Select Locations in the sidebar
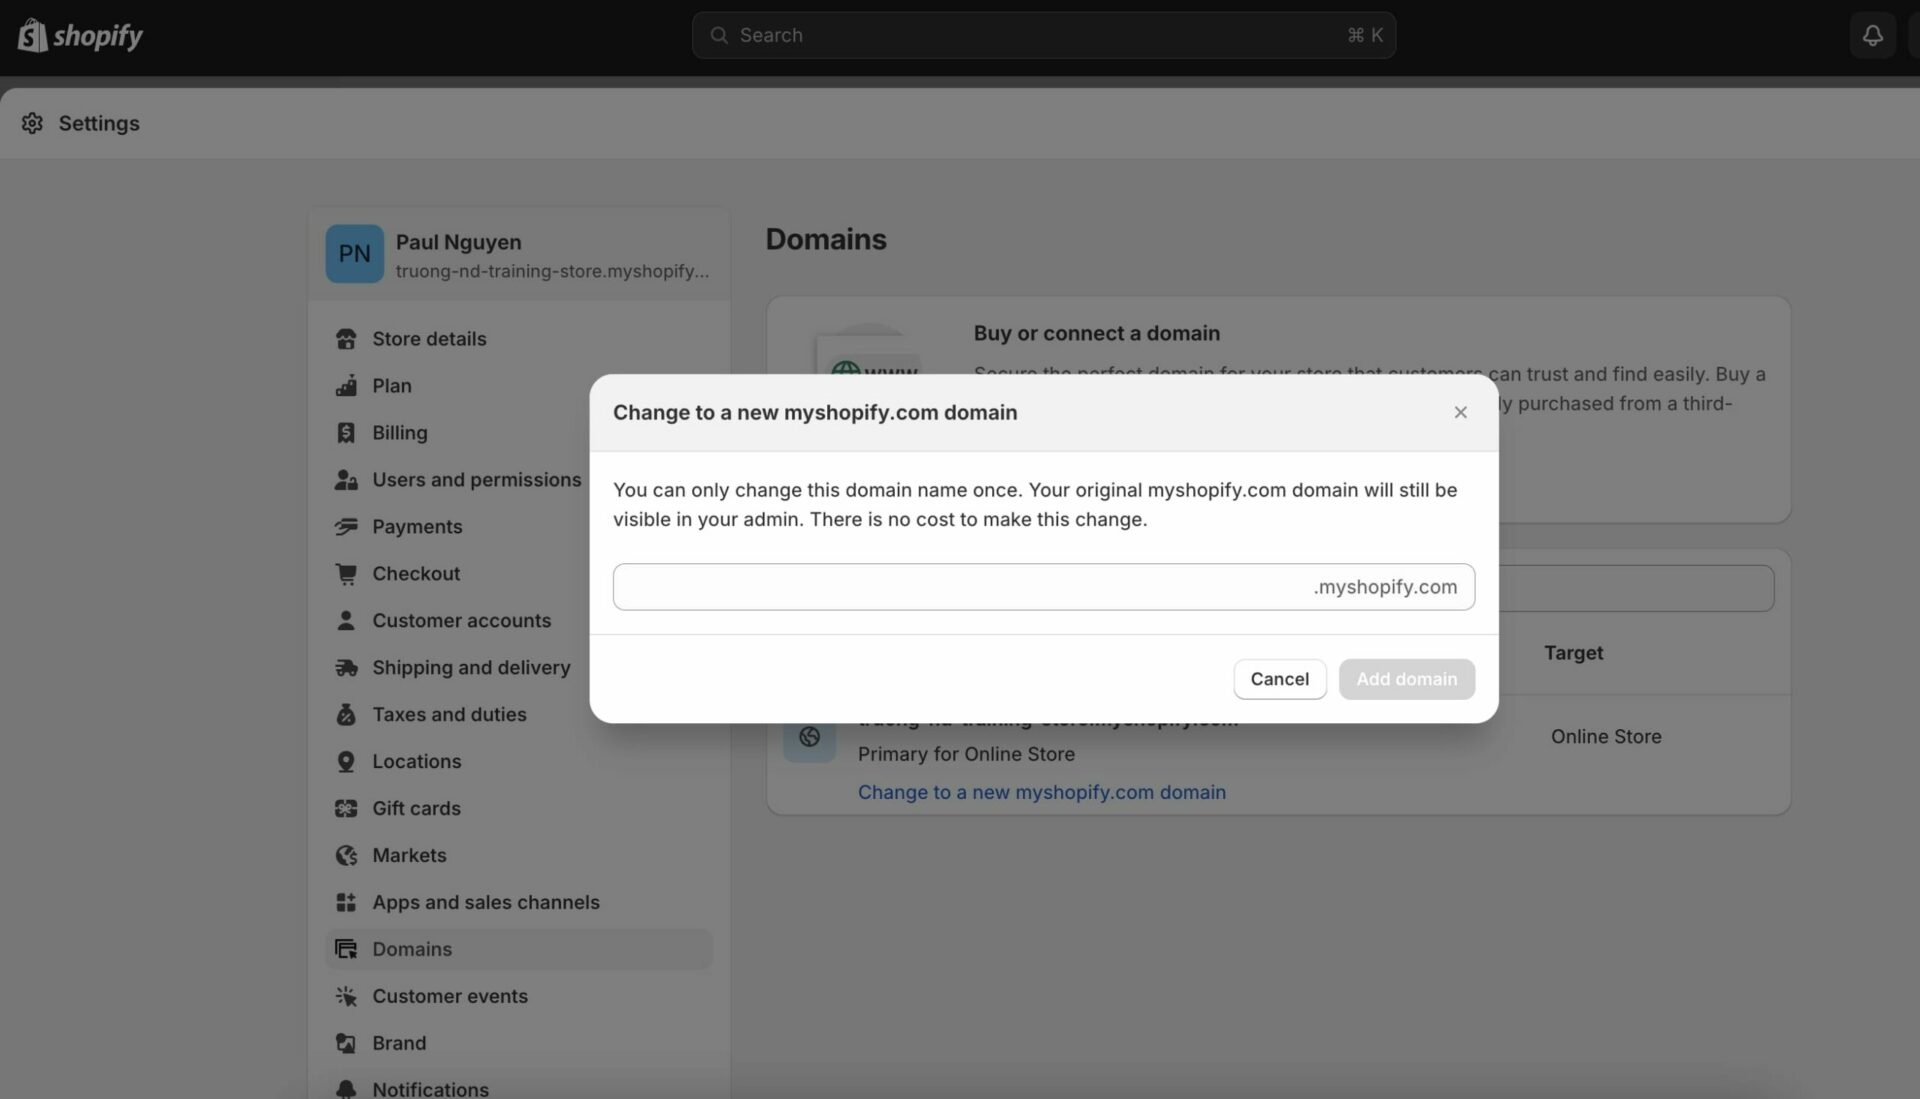Screen dimensions: 1920x1099 click(519, 762)
